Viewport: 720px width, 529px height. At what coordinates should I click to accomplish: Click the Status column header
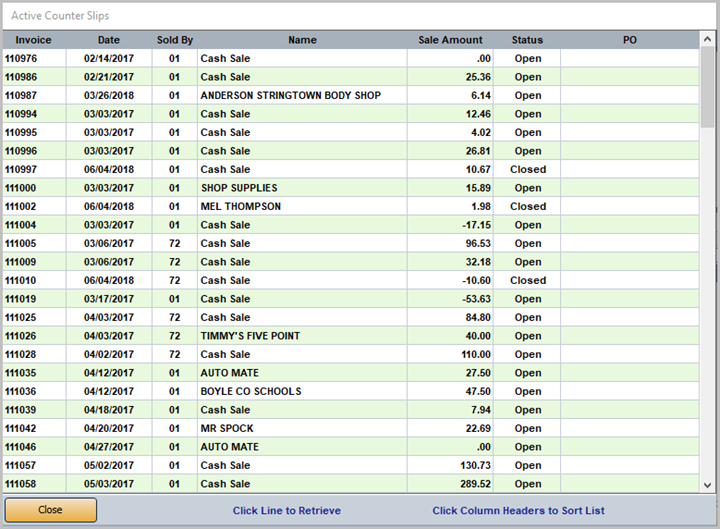[x=527, y=40]
